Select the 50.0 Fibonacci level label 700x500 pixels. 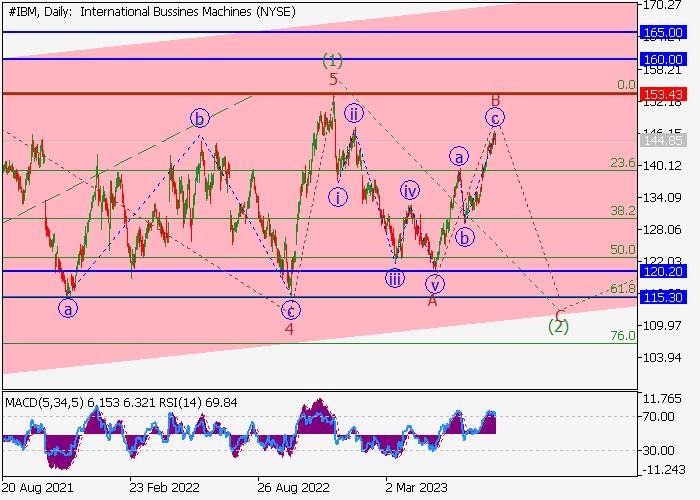pos(623,250)
